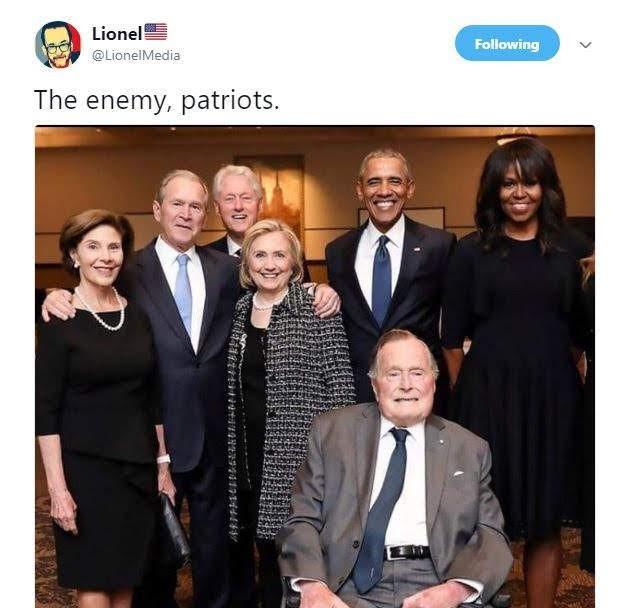Screen dimensions: 628x608
Task: Click the word 'patriots' in the tweet
Action: [227, 100]
